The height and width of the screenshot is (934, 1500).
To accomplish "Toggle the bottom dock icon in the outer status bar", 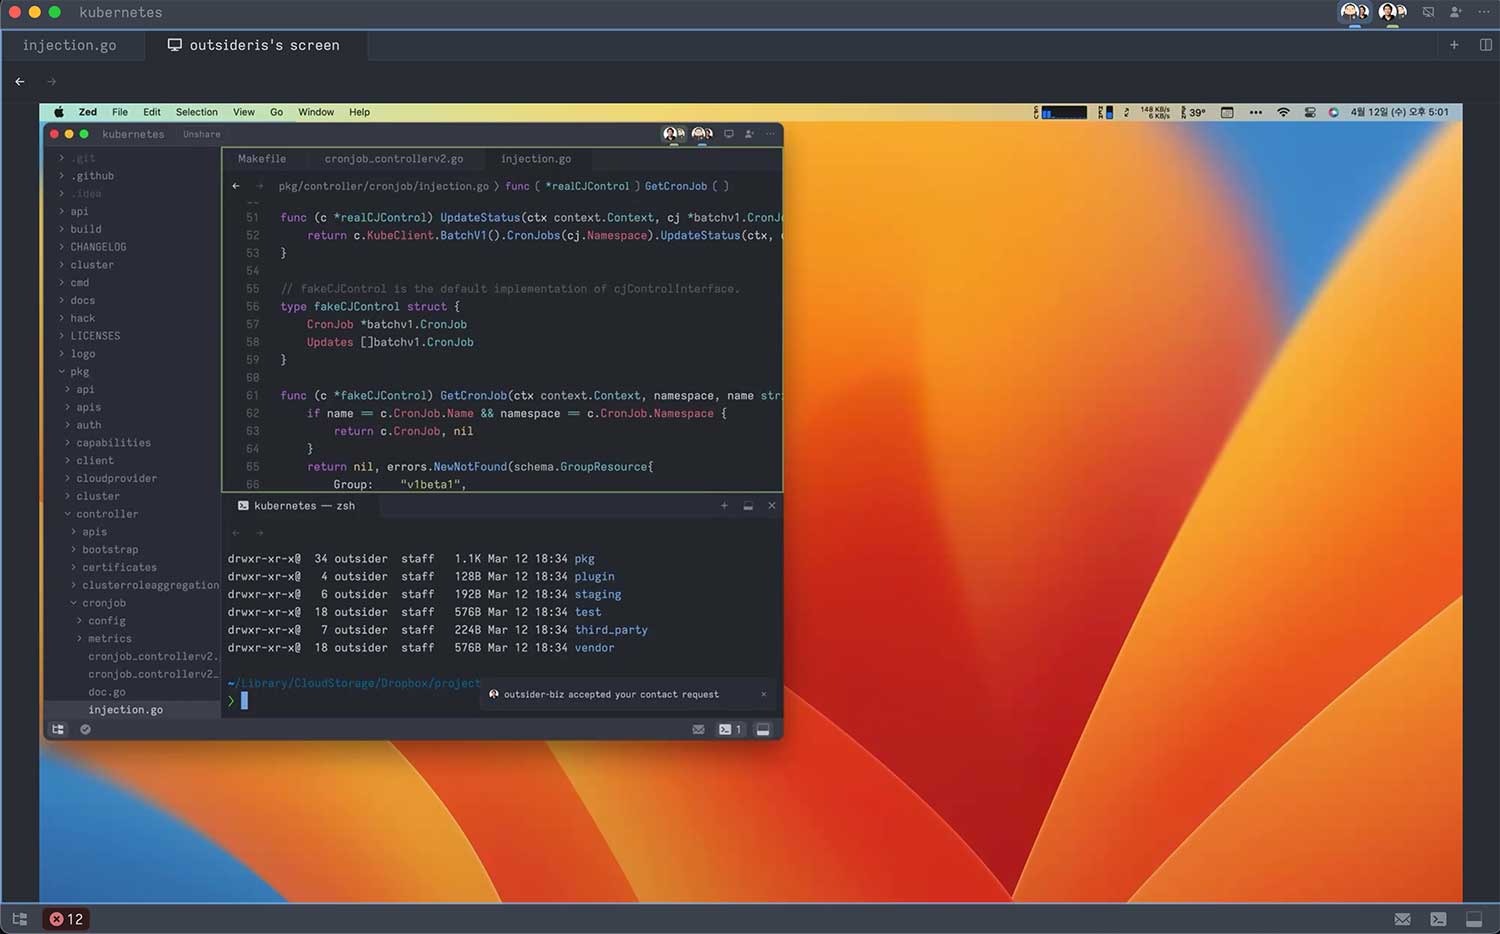I will pos(1474,919).
